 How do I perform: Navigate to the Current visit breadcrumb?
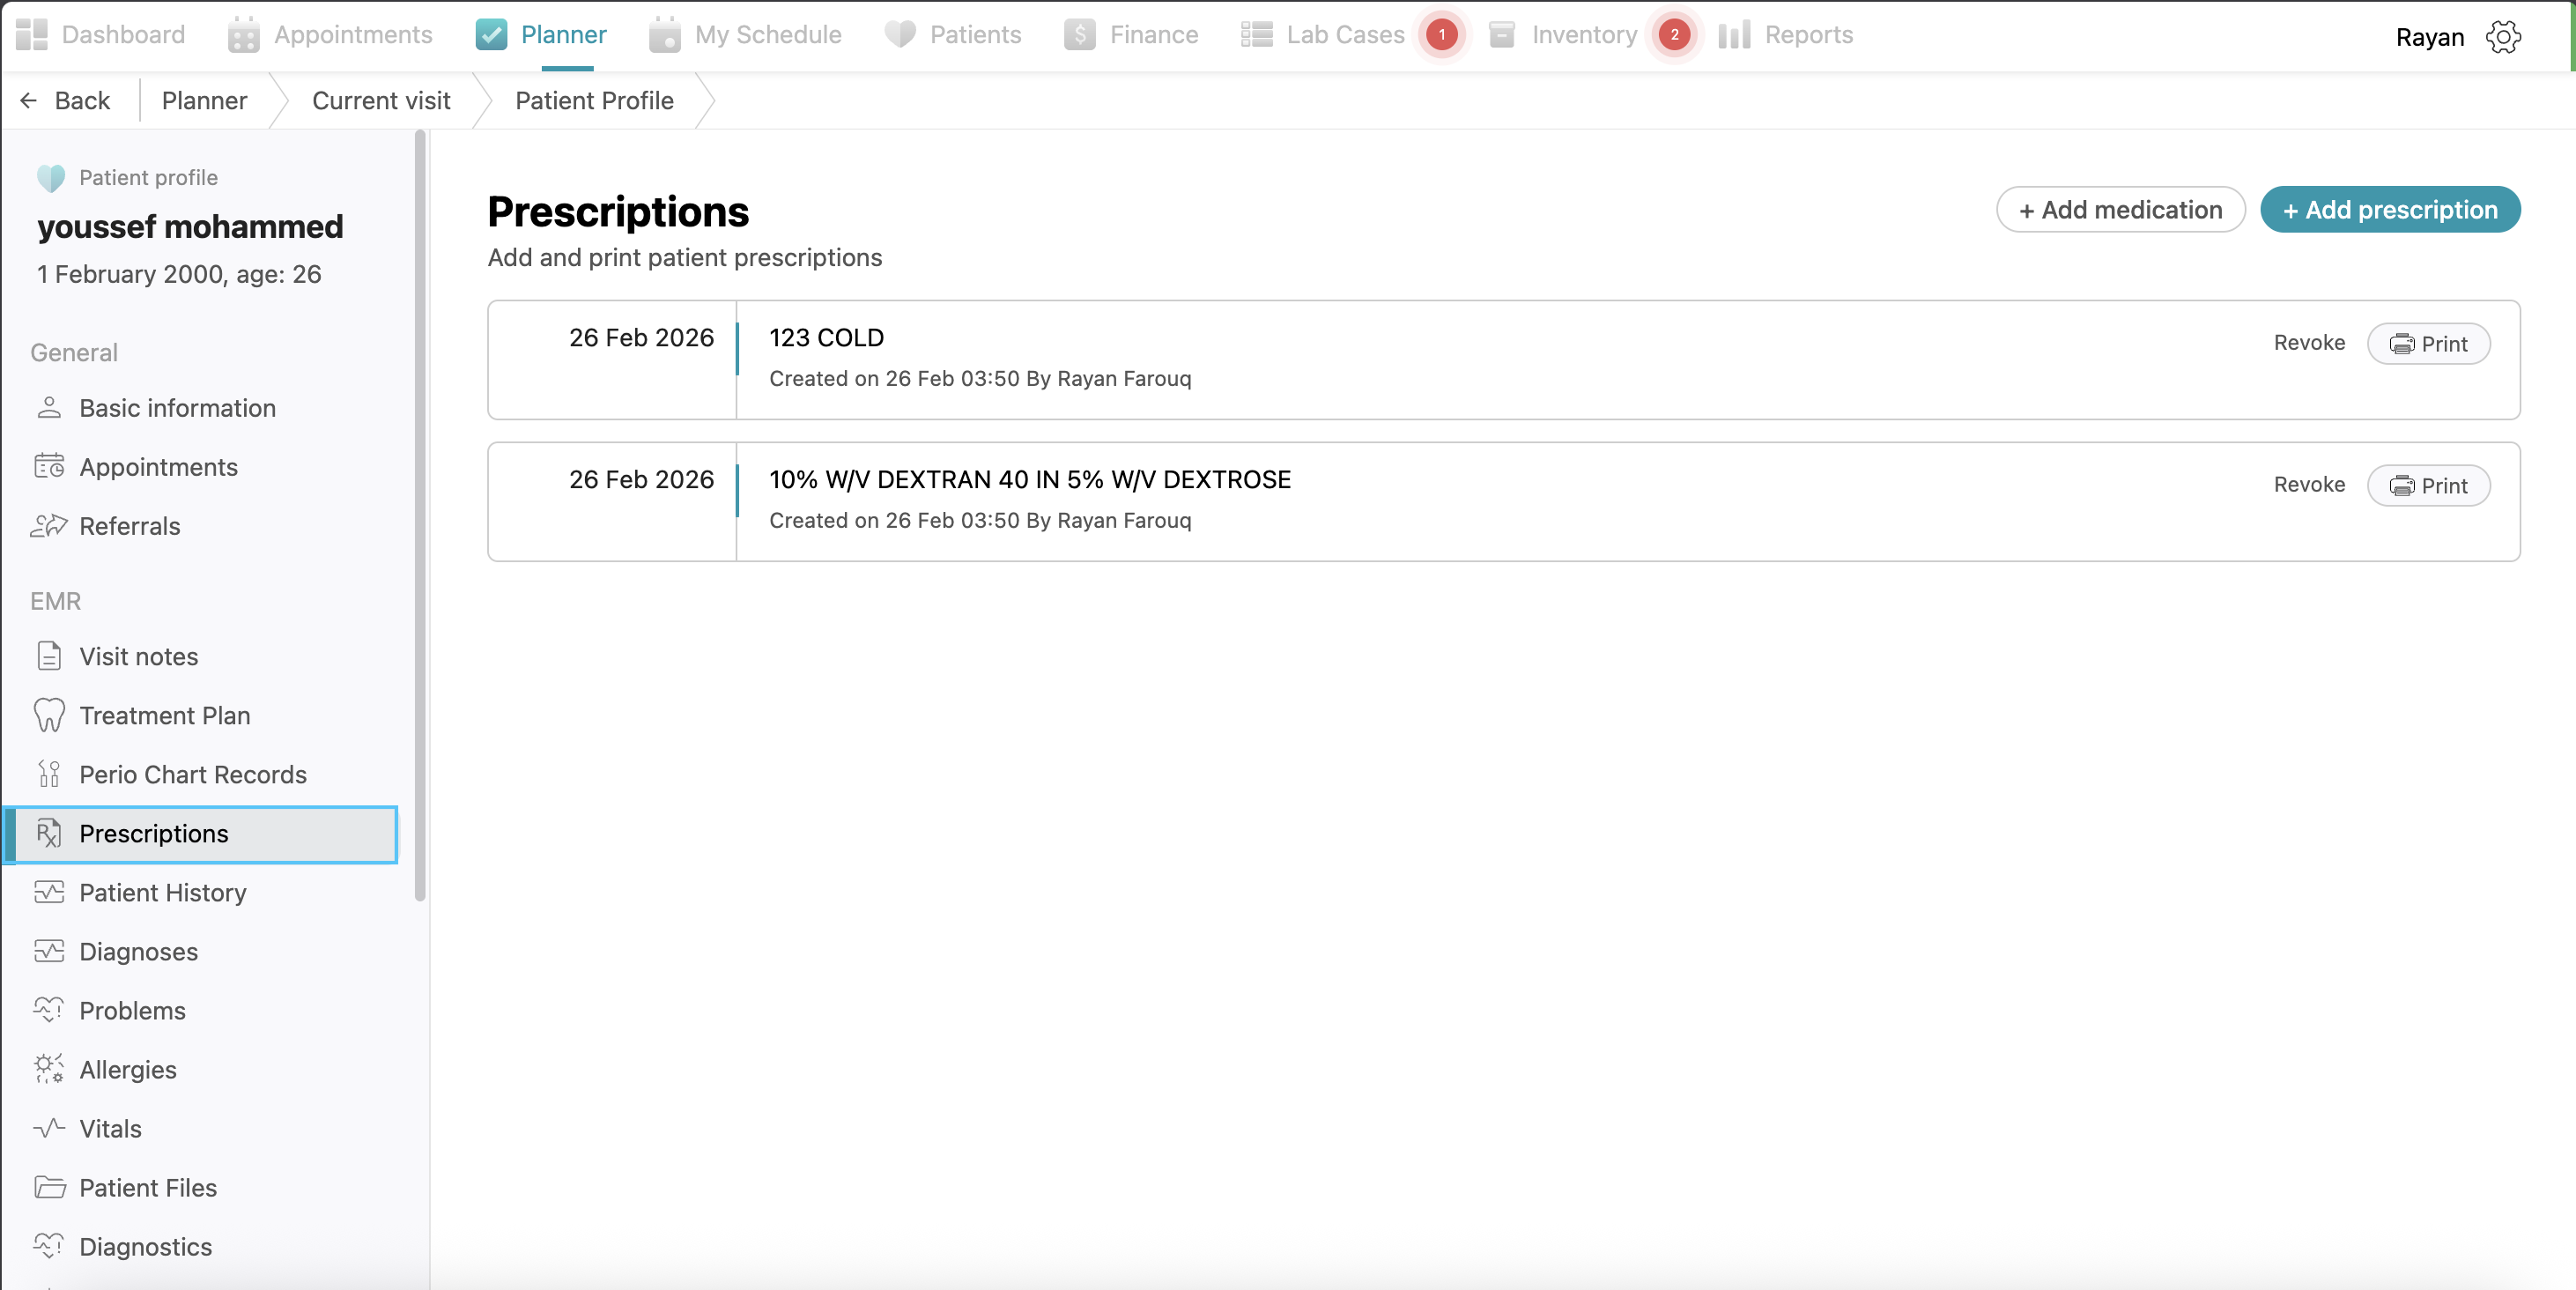pos(381,101)
